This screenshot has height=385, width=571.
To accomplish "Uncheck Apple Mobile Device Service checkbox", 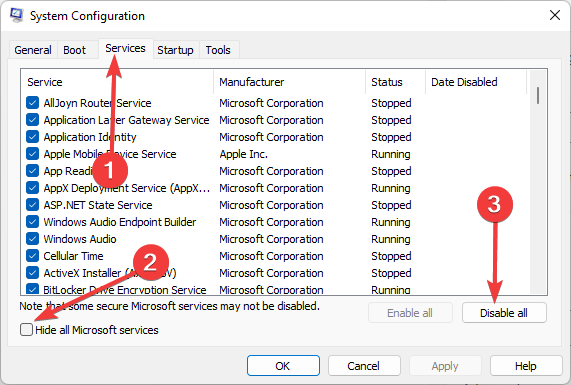I will click(32, 154).
